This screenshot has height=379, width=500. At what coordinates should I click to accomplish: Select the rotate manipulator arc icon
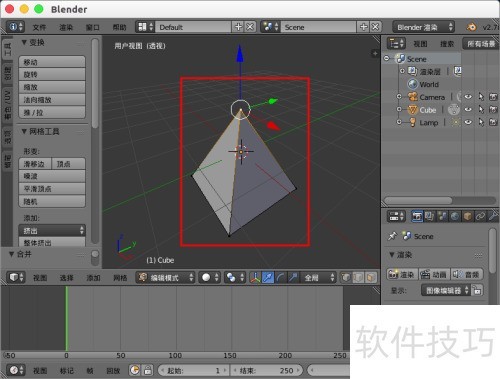click(x=280, y=277)
